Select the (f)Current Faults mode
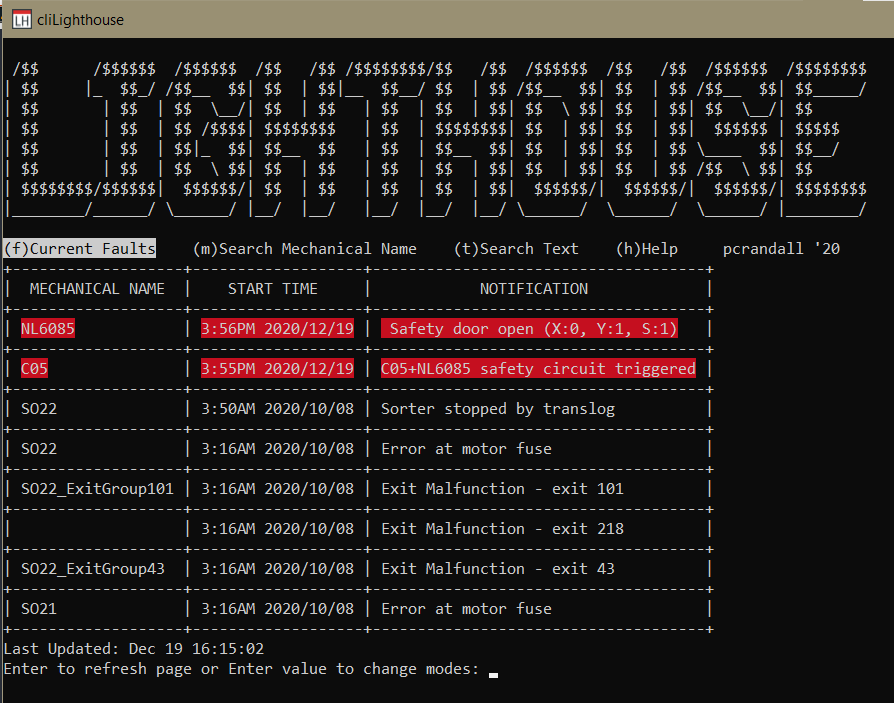Screen dimensions: 894x703 coord(79,249)
